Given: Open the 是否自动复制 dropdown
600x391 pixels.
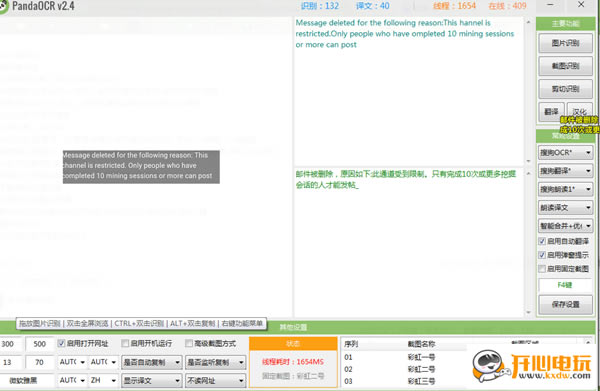Looking at the screenshot, I should 152,362.
